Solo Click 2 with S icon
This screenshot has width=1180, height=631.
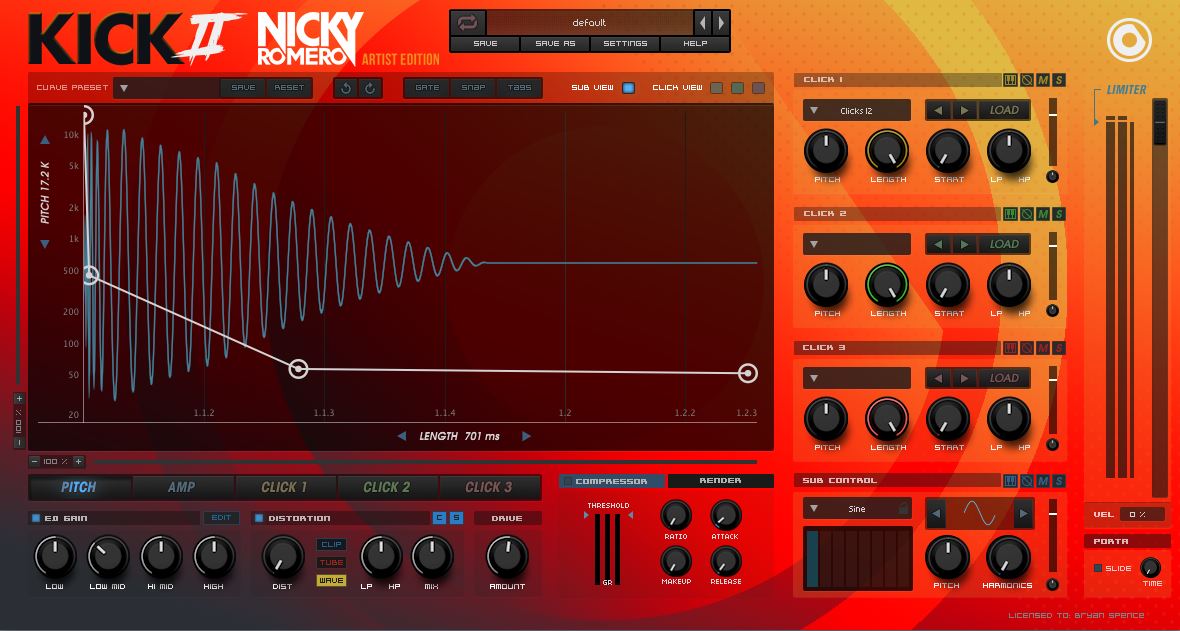pyautogui.click(x=1059, y=214)
